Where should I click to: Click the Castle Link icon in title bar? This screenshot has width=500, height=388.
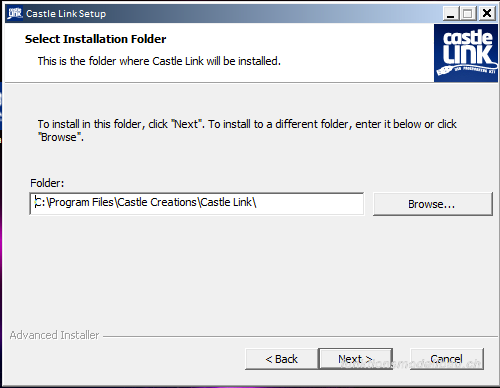pyautogui.click(x=15, y=14)
